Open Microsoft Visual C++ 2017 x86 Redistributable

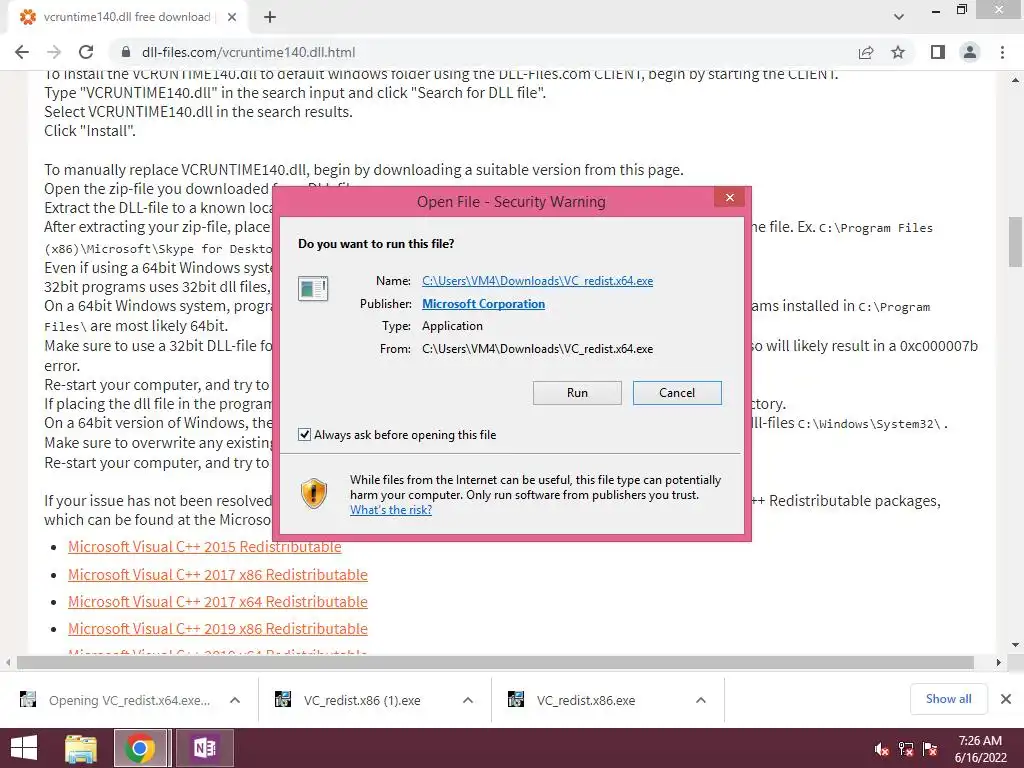[217, 575]
